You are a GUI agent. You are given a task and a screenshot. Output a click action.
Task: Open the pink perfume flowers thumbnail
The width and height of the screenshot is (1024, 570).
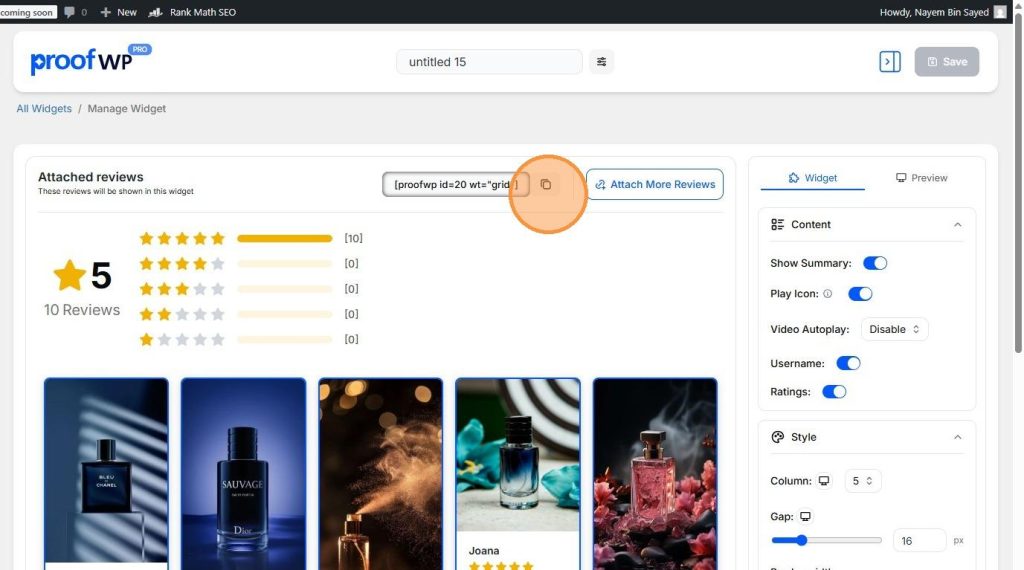[654, 473]
